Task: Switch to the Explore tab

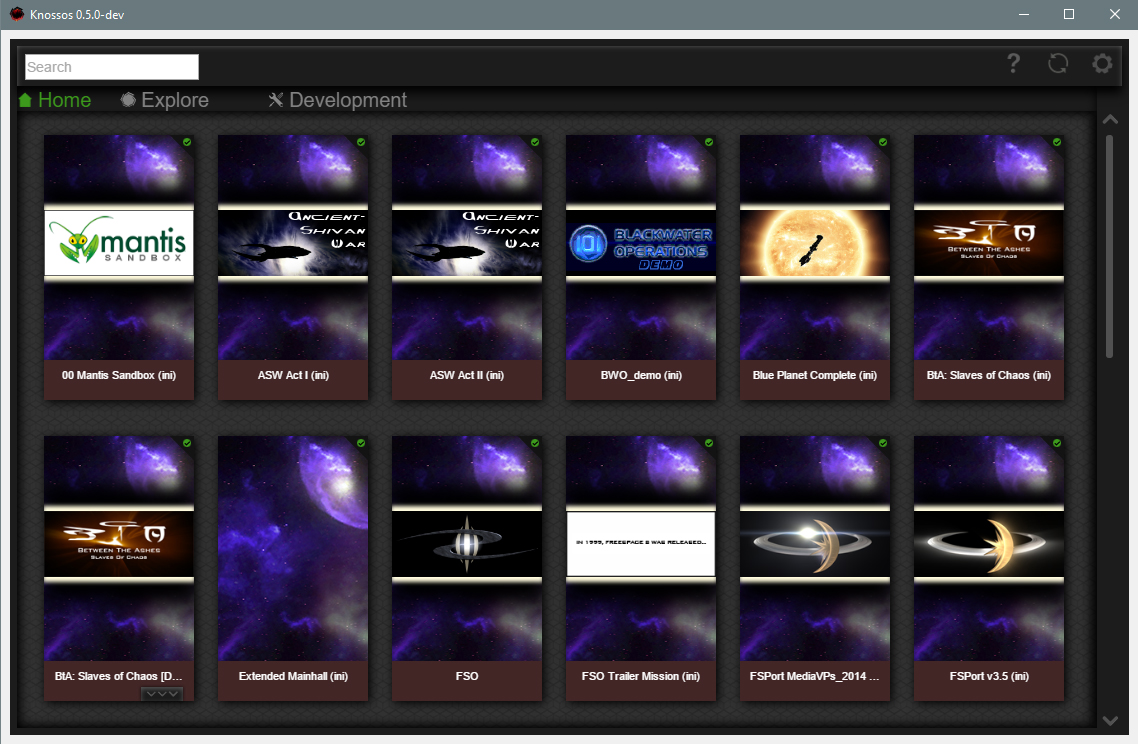Action: [x=165, y=100]
